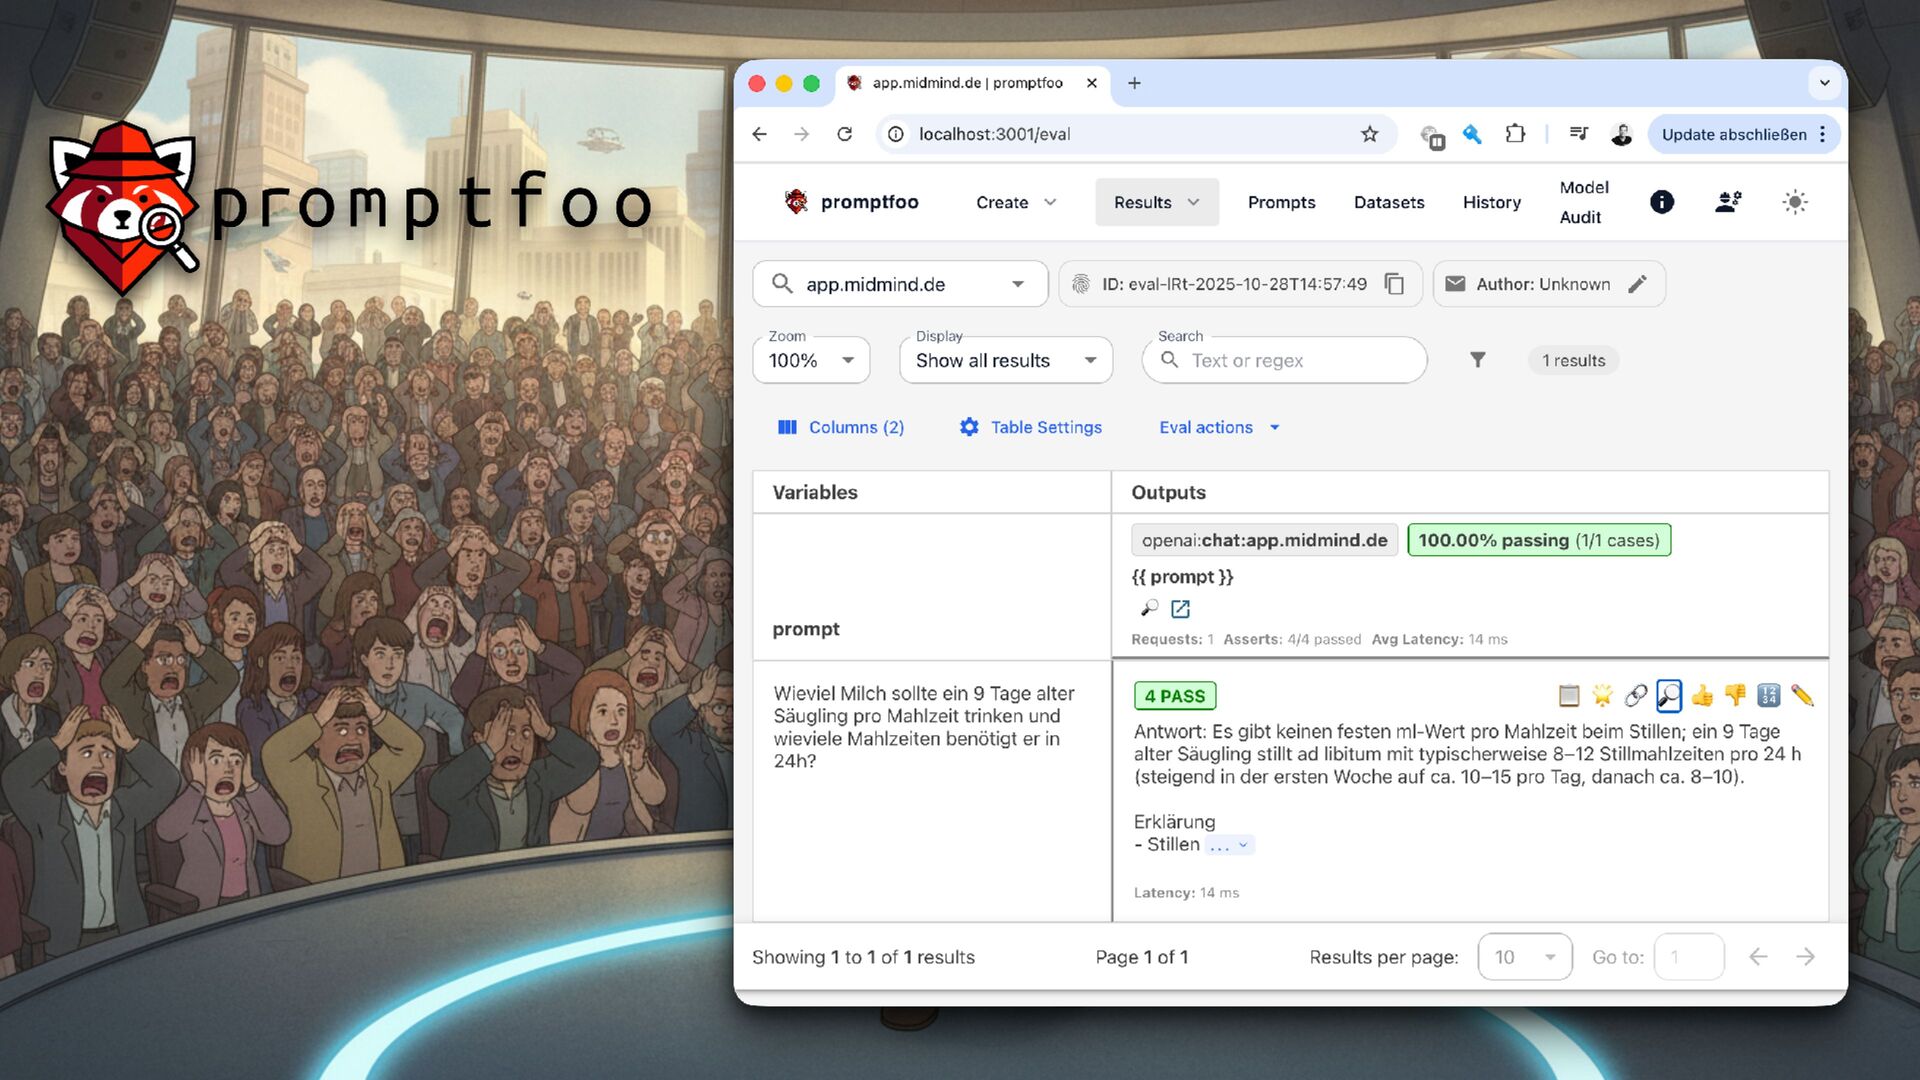Click the chain link share icon
Image resolution: width=1920 pixels, height=1080 pixels.
point(1636,695)
